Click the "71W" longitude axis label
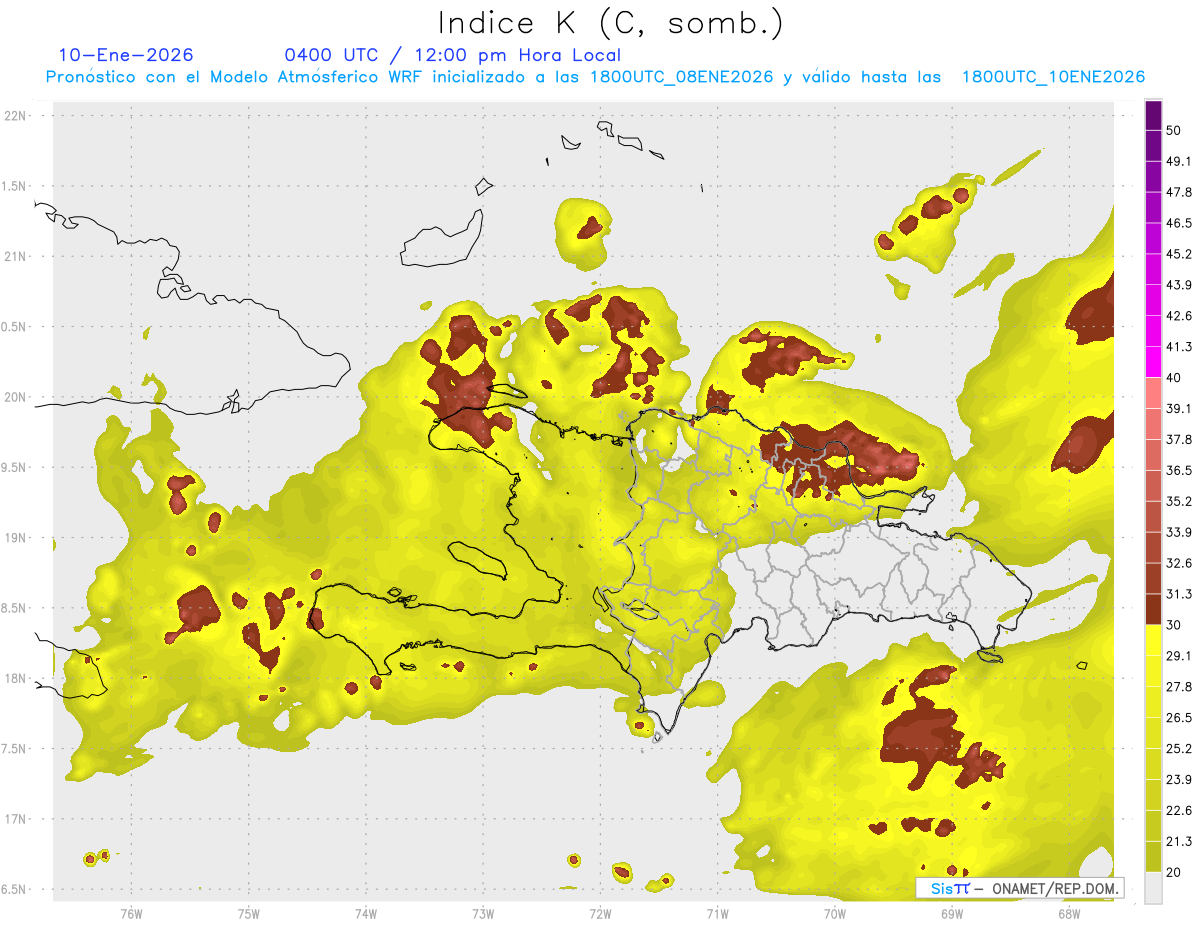This screenshot has height=927, width=1200. [717, 913]
